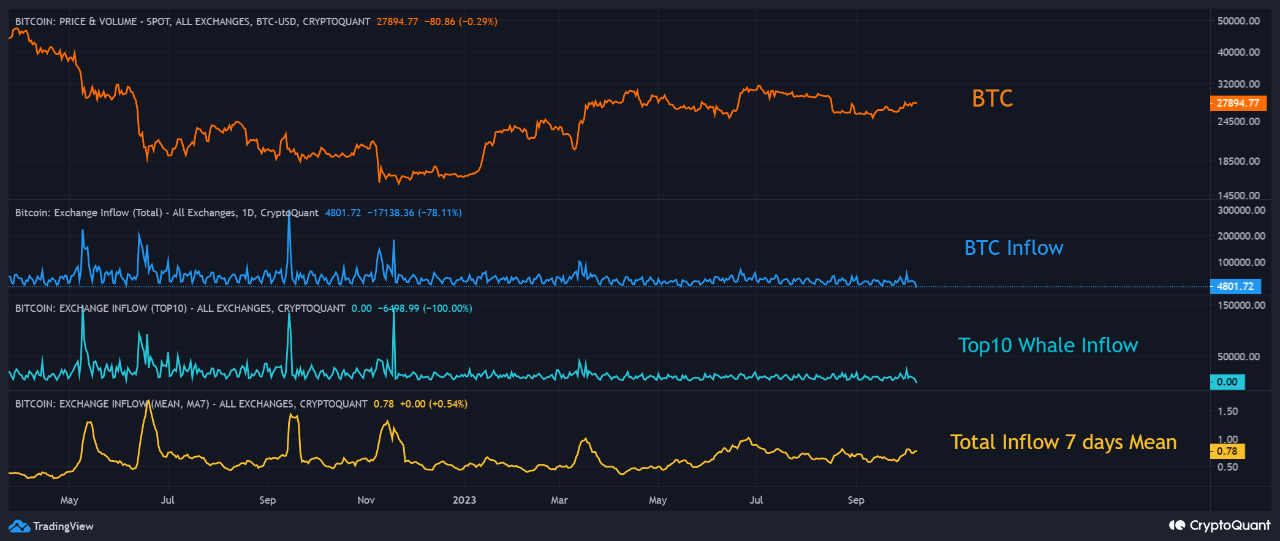
Task: Click the cyan 0.00 value tag
Action: click(1227, 382)
